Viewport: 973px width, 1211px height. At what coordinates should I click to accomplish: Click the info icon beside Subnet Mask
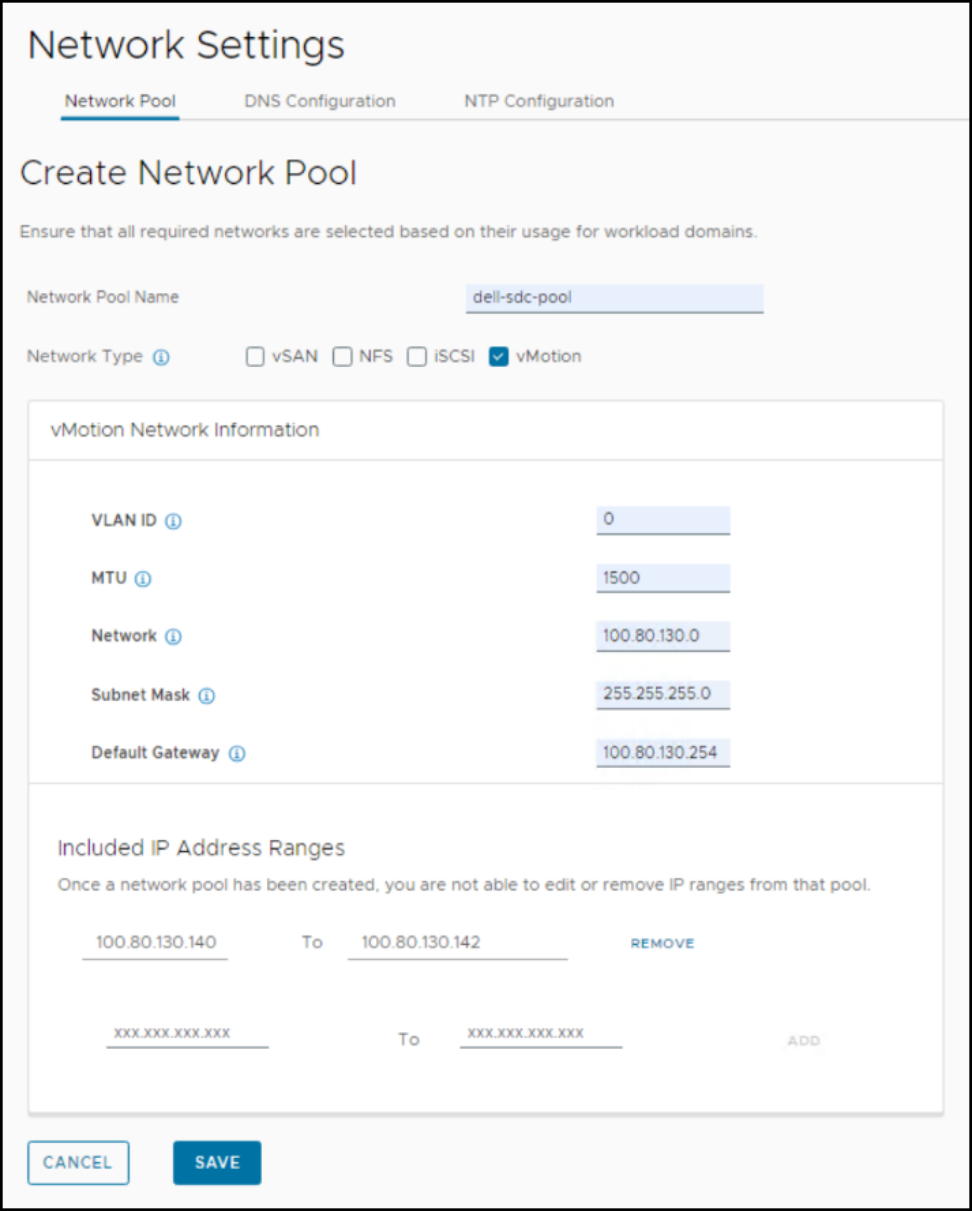(x=206, y=695)
